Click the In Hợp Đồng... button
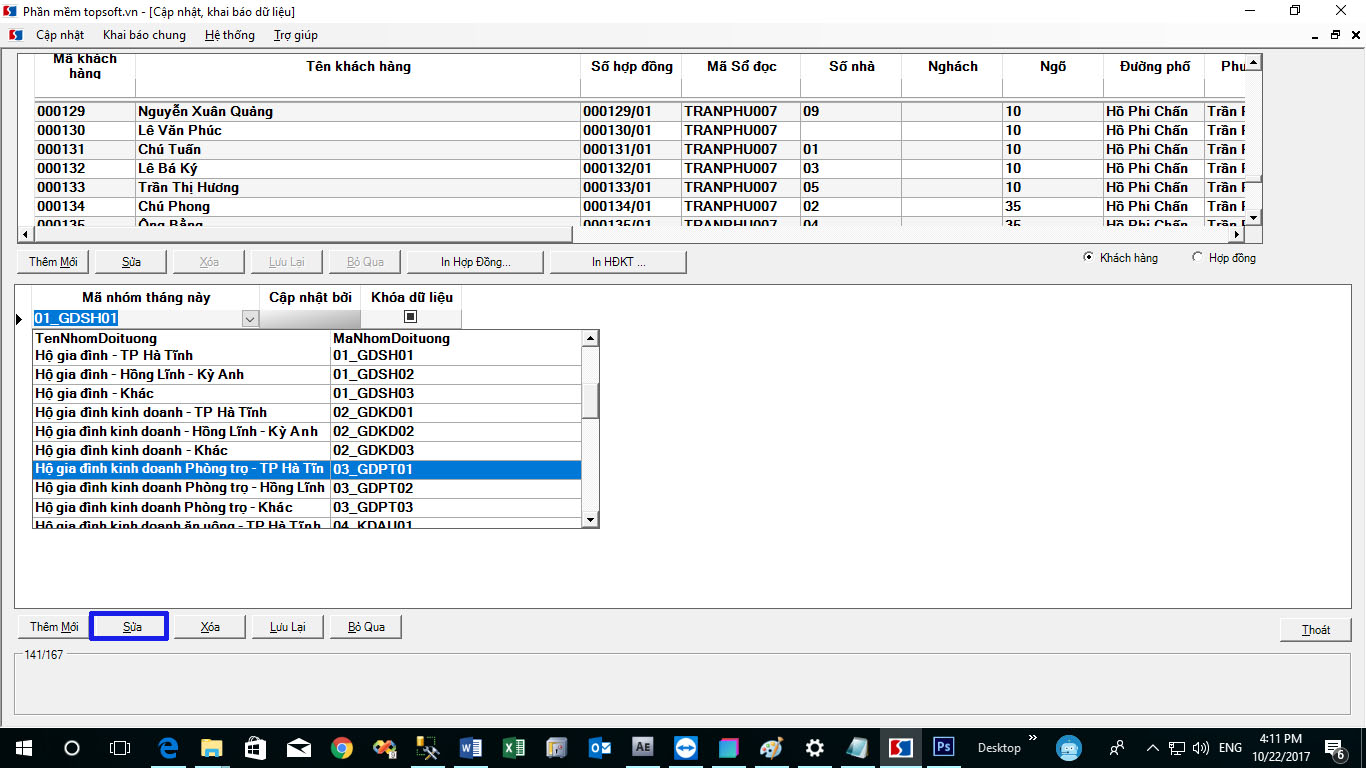 [475, 262]
